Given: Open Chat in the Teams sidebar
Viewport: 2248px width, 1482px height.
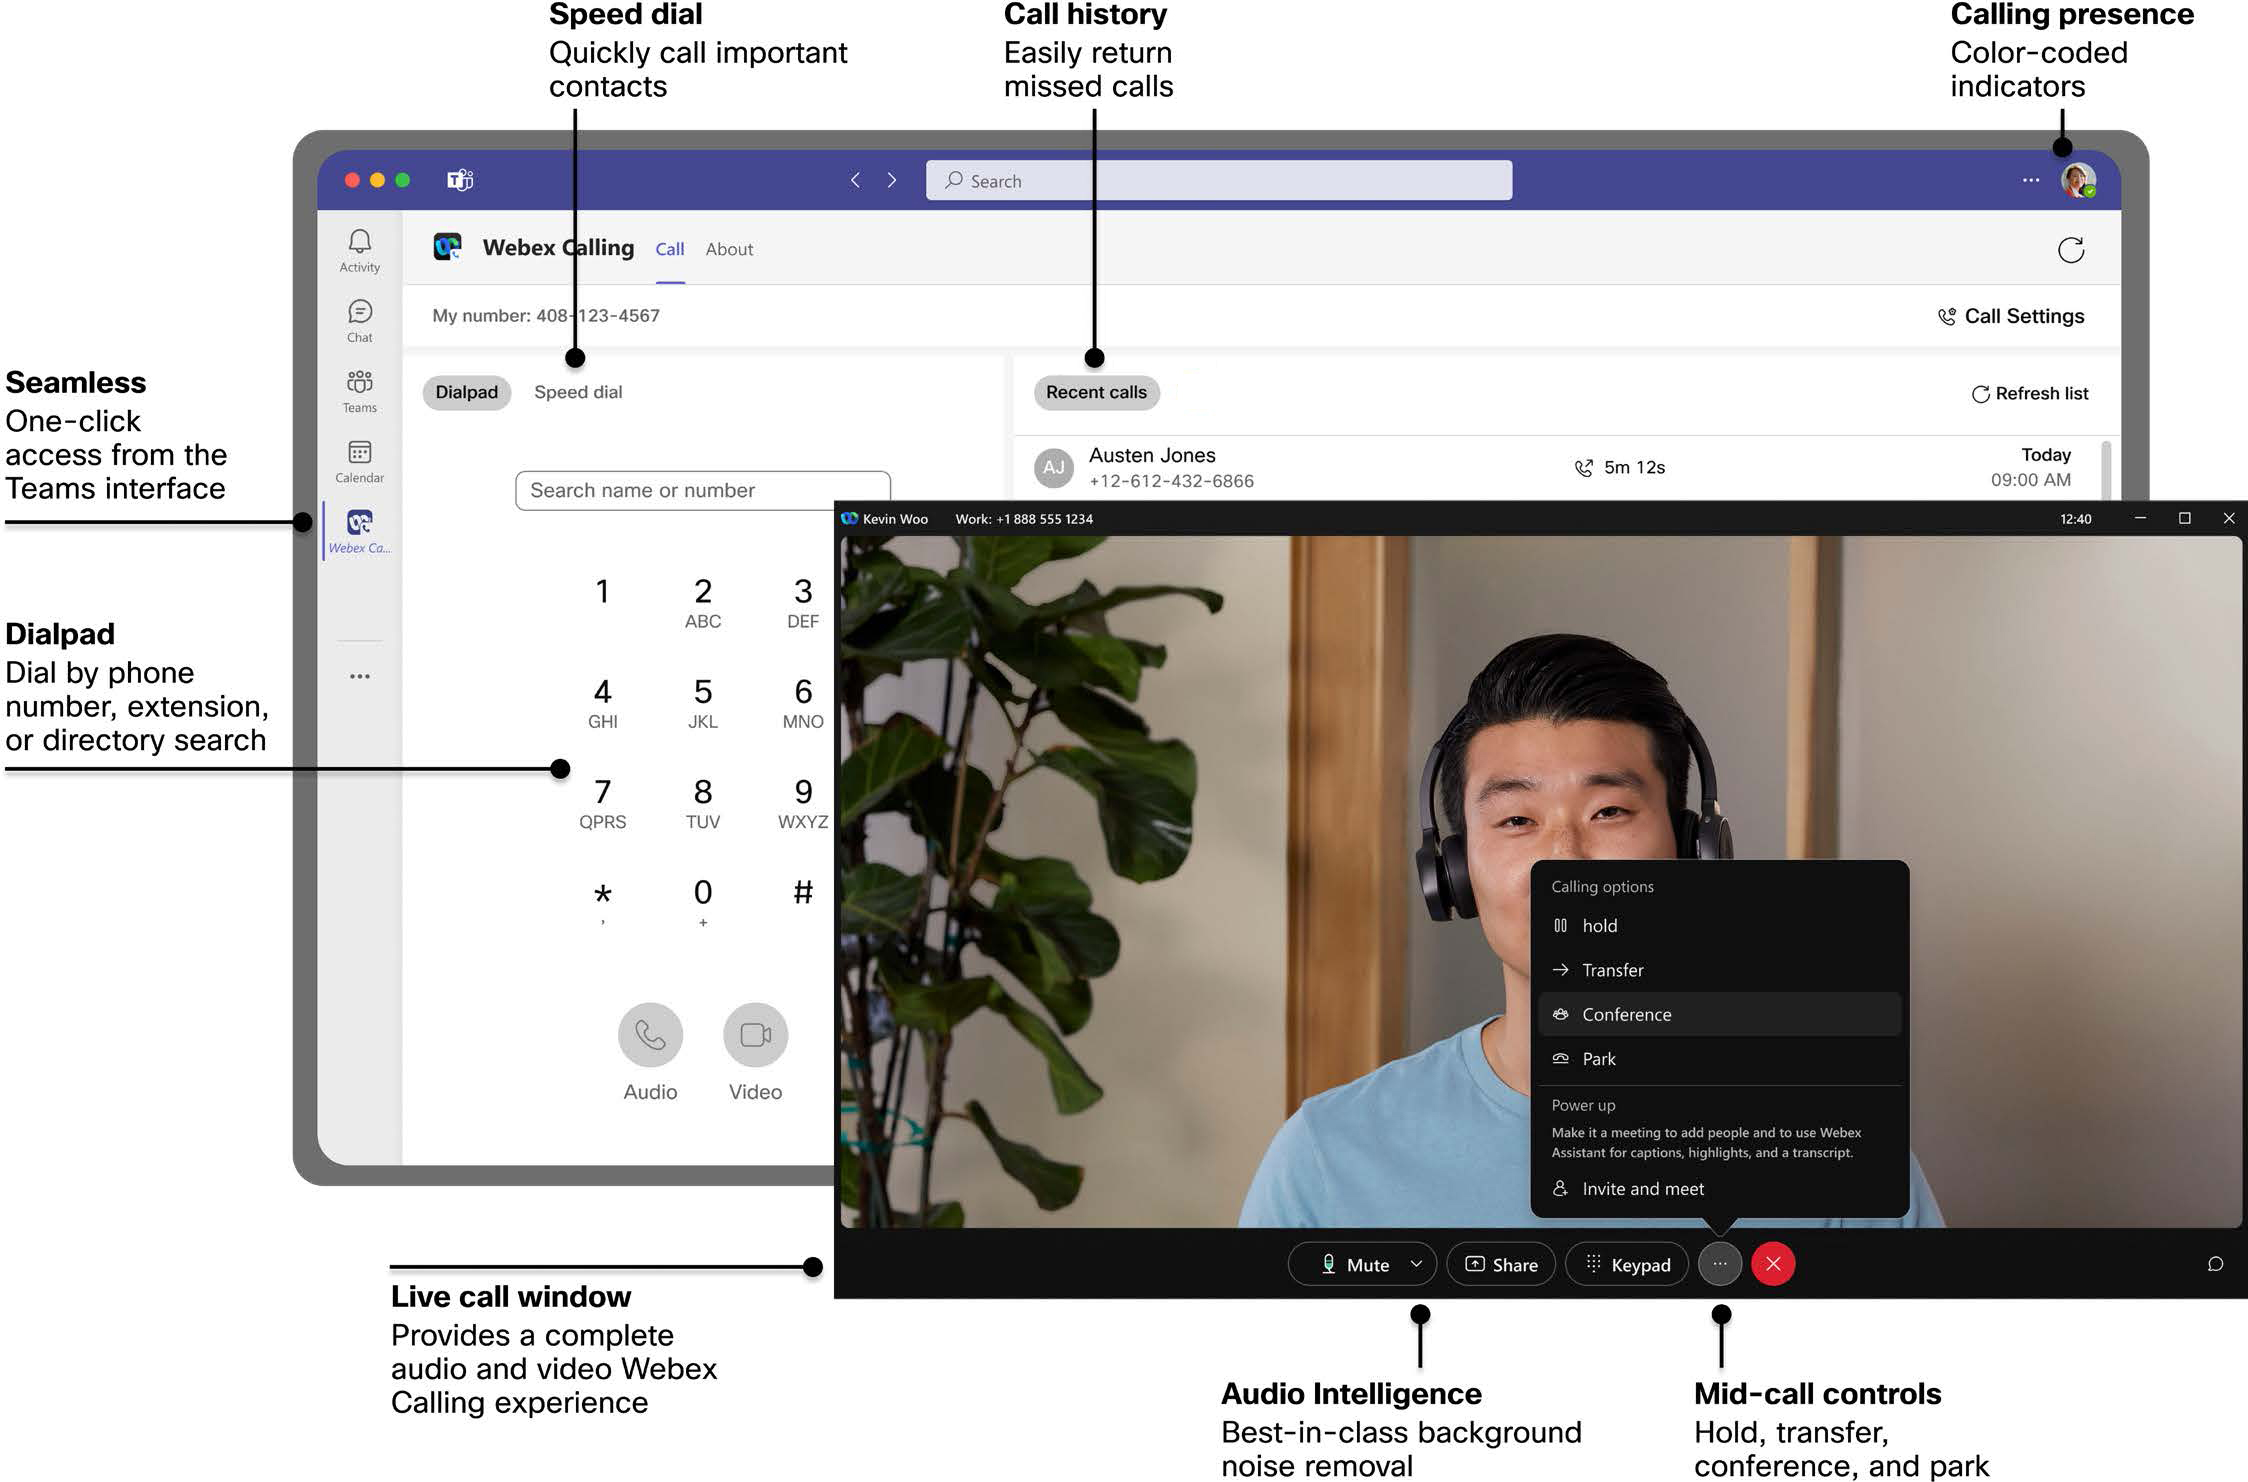Looking at the screenshot, I should [360, 321].
